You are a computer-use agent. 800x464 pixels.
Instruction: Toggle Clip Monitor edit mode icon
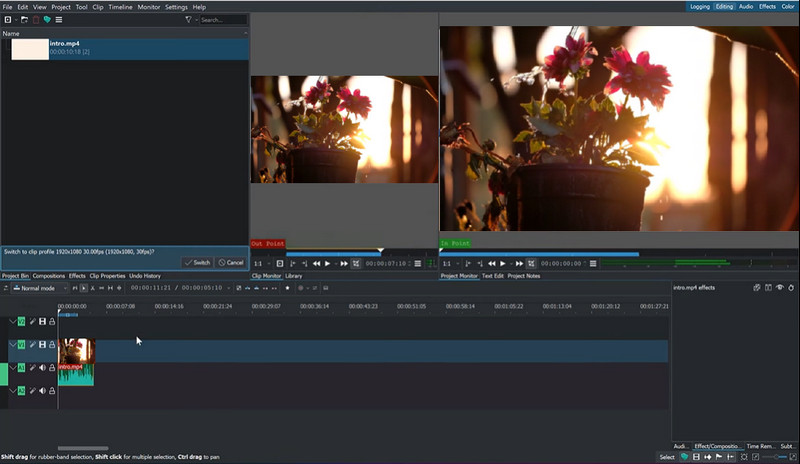tap(356, 263)
